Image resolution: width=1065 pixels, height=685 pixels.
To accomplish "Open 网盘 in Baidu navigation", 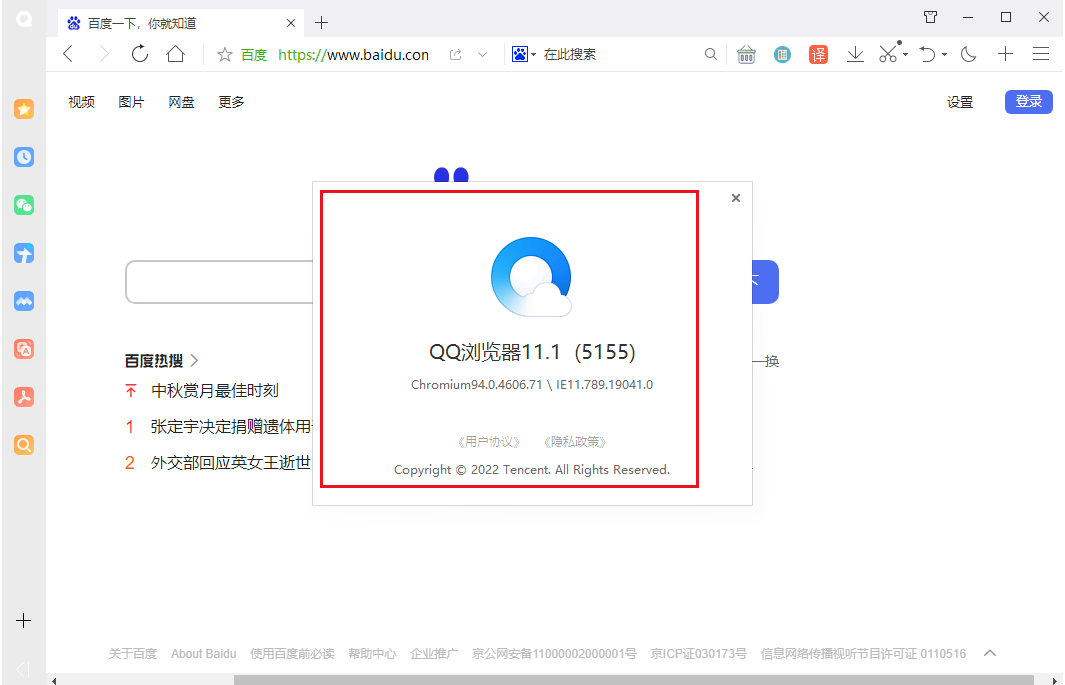I will point(181,102).
